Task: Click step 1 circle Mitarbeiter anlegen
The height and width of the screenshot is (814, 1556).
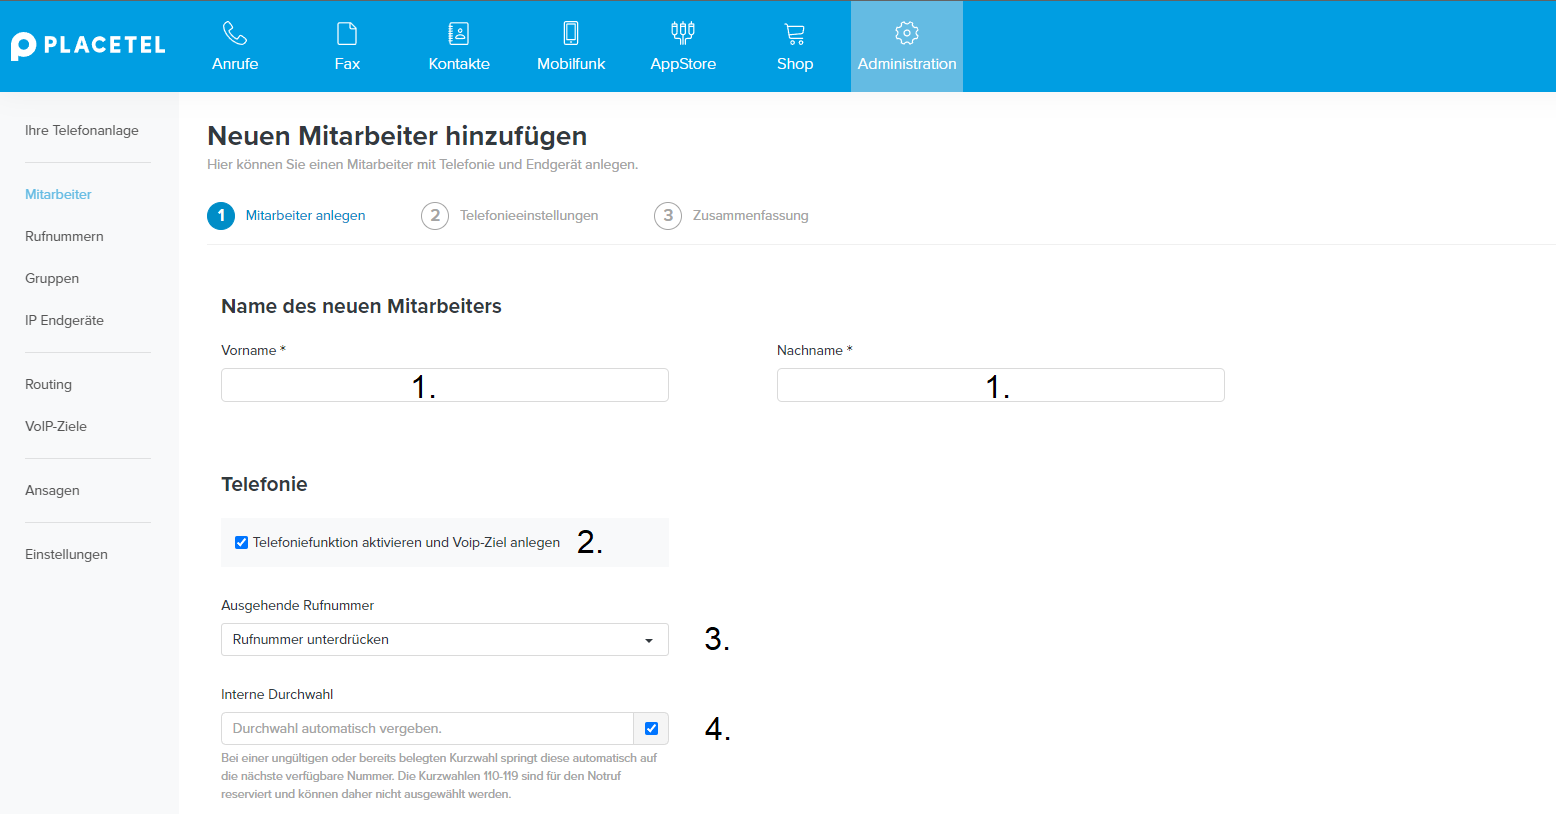Action: pos(221,216)
